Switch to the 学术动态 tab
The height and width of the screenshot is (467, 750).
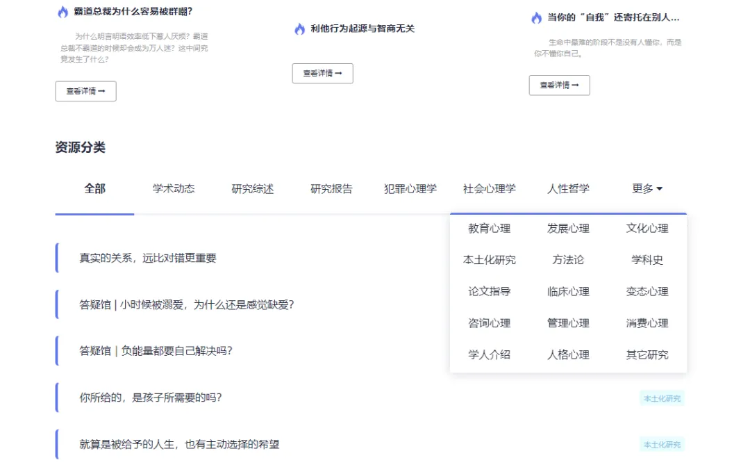pos(173,189)
